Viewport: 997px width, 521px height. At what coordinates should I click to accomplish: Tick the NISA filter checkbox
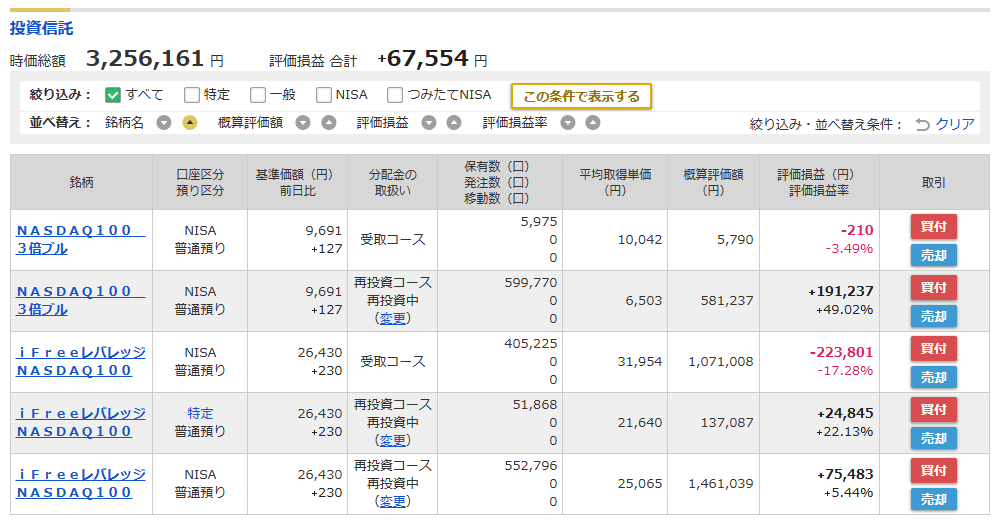324,95
